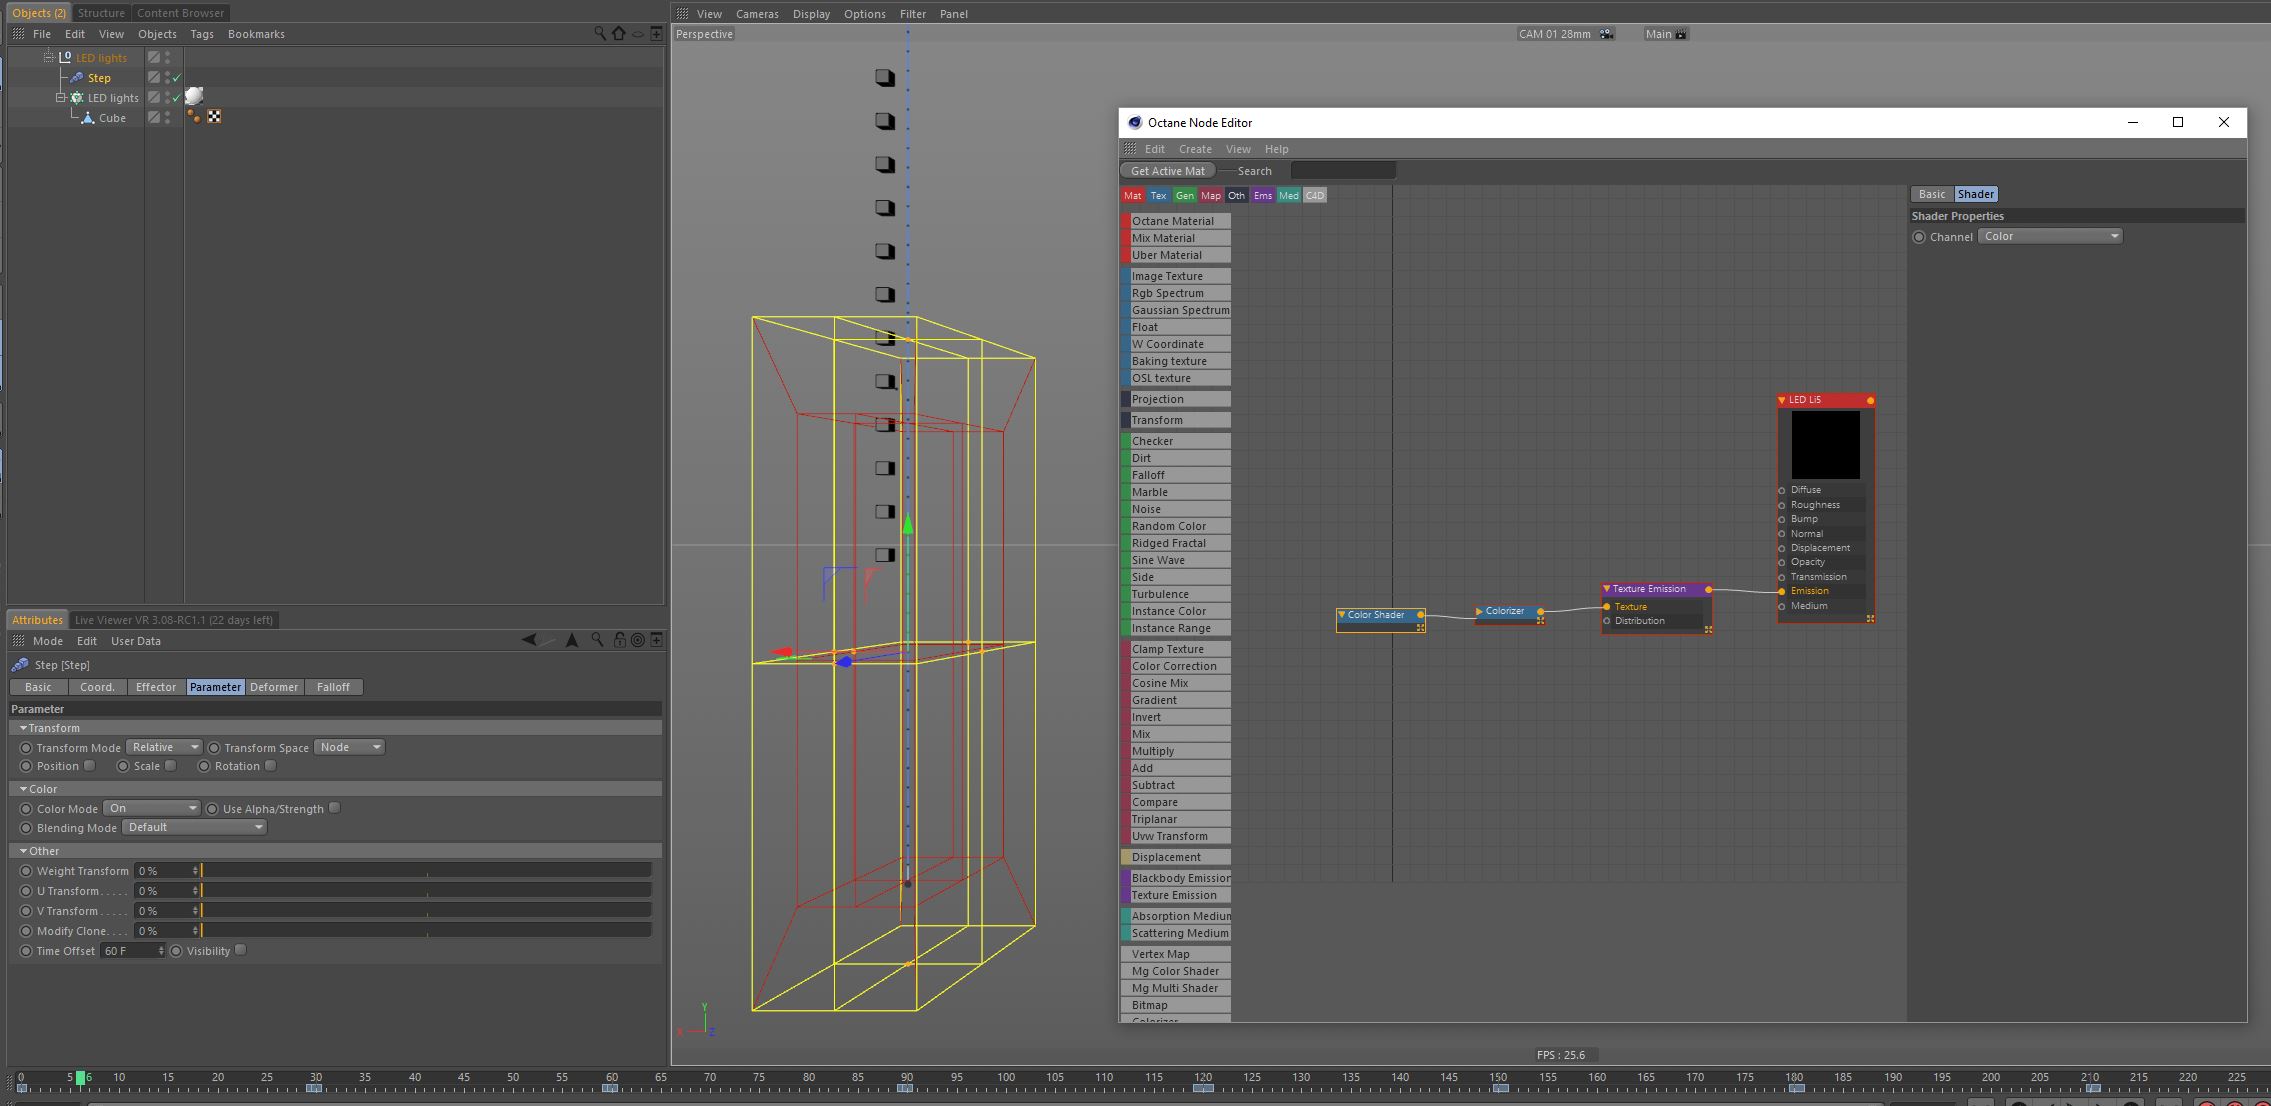The height and width of the screenshot is (1106, 2271).
Task: Click the Step effector icon in object tree
Action: click(77, 77)
